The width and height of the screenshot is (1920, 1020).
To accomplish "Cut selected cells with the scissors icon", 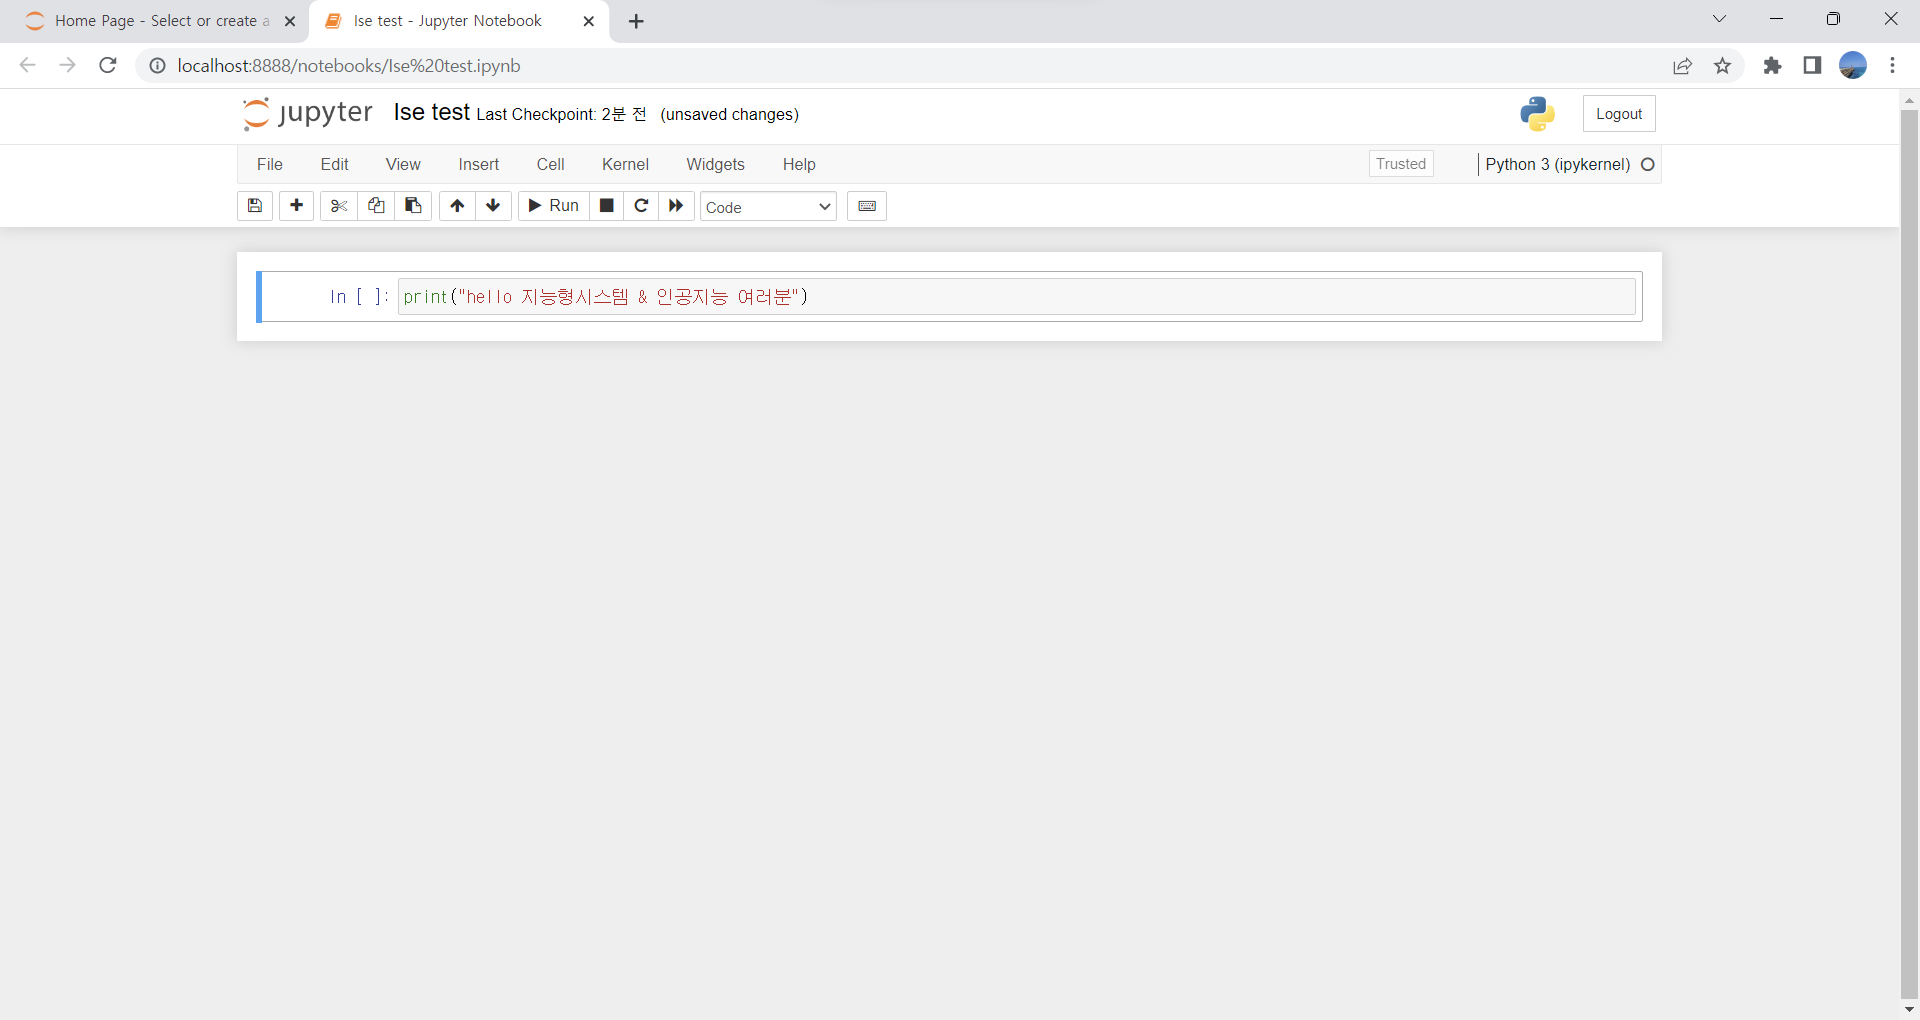I will (339, 206).
